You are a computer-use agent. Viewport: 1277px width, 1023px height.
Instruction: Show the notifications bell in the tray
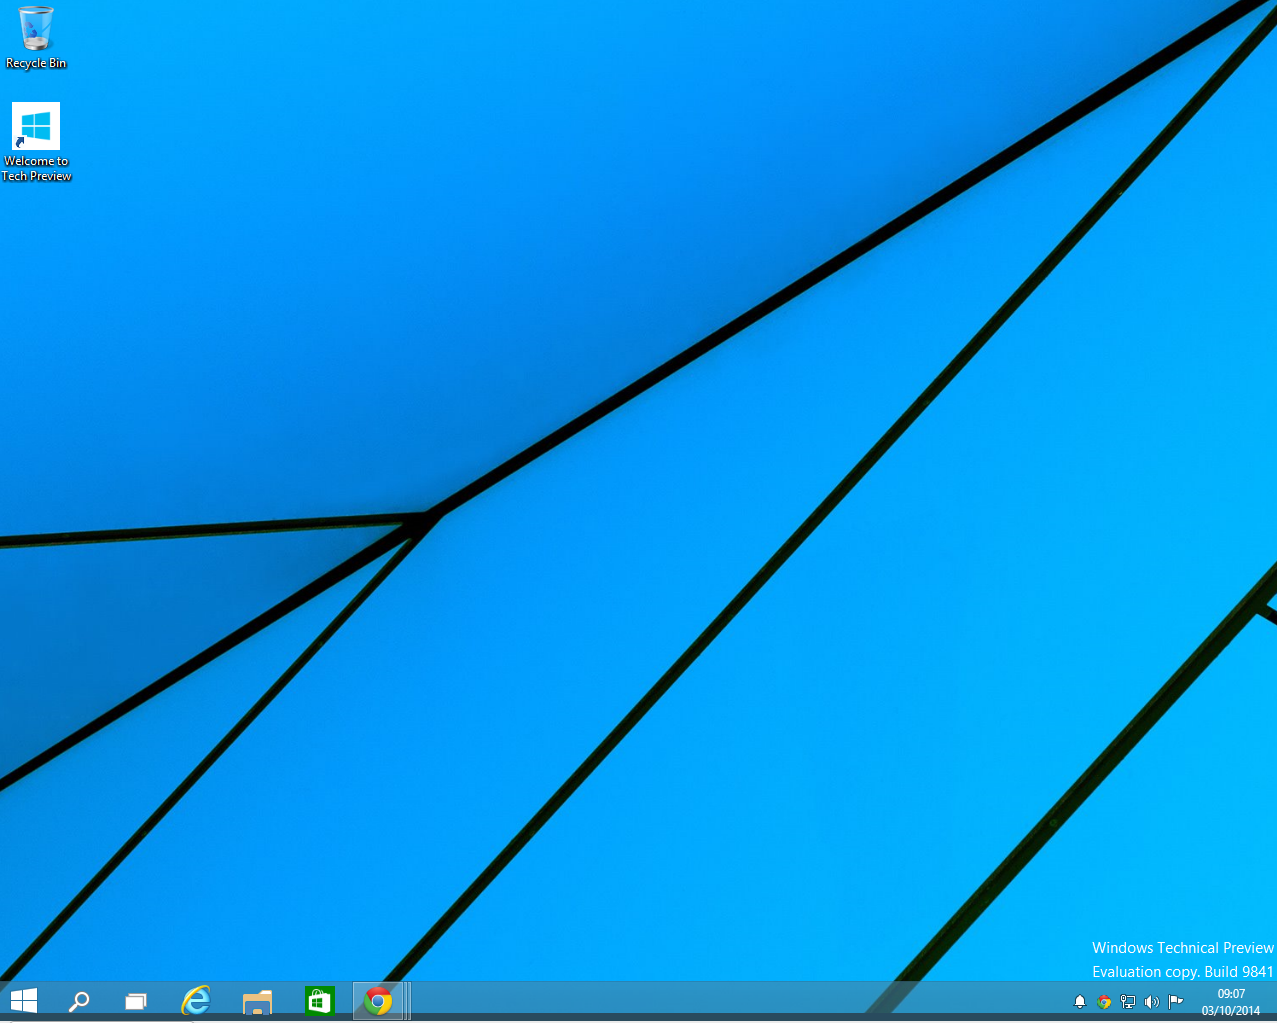[x=1080, y=1001]
